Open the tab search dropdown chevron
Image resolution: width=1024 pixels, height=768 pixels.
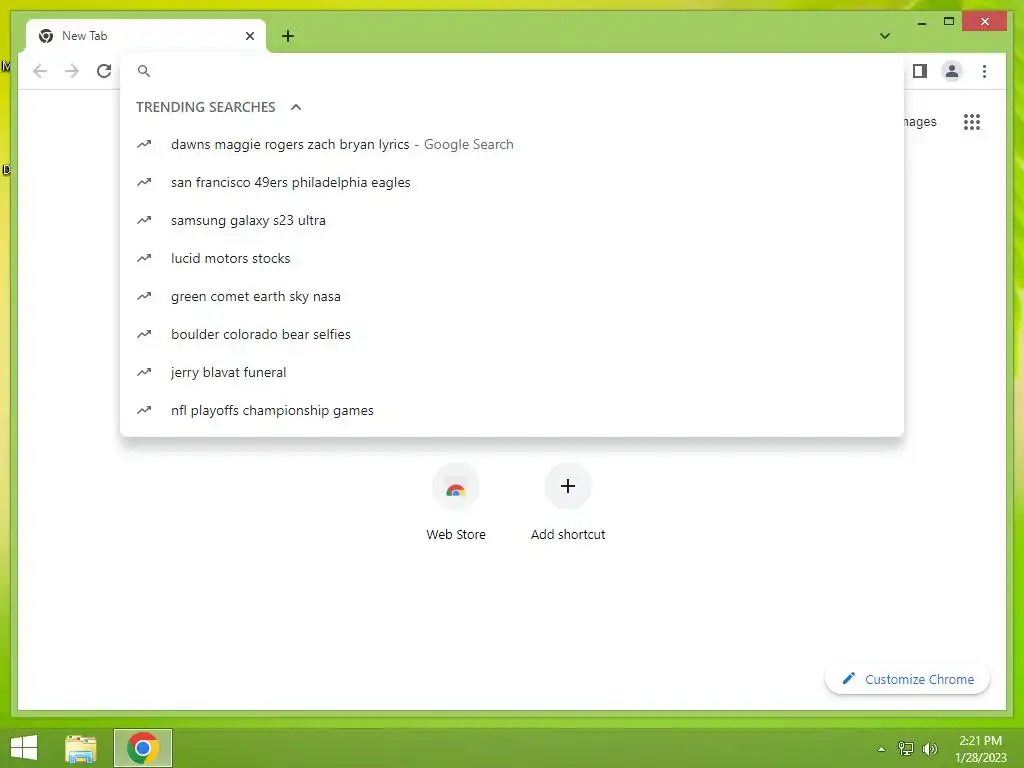tap(885, 36)
